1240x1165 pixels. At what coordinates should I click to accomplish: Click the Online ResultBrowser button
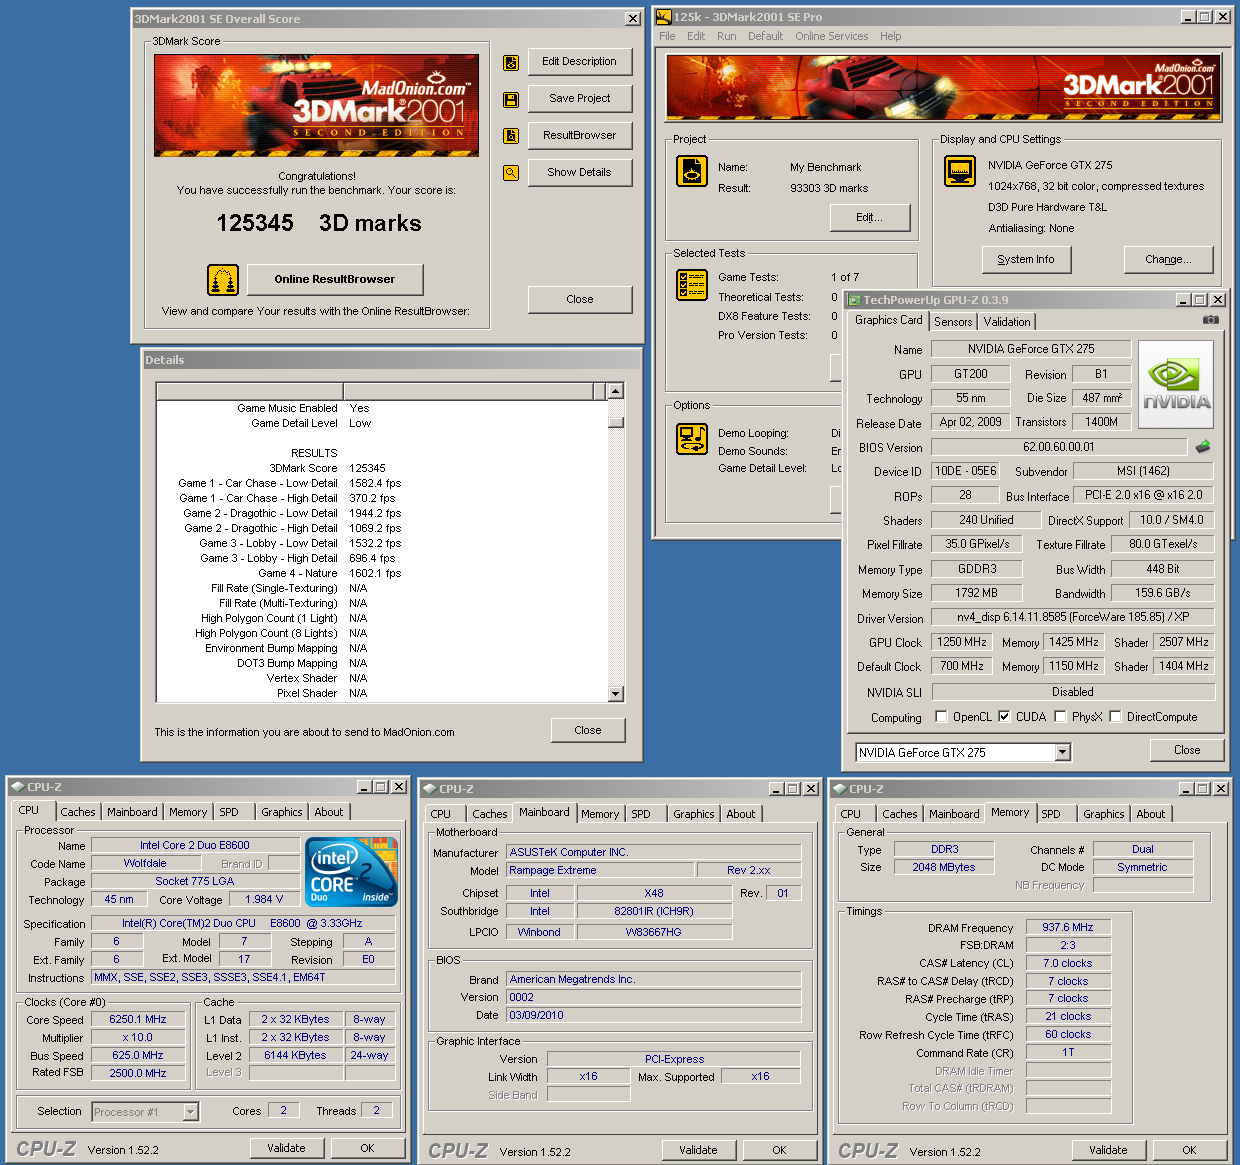[335, 280]
